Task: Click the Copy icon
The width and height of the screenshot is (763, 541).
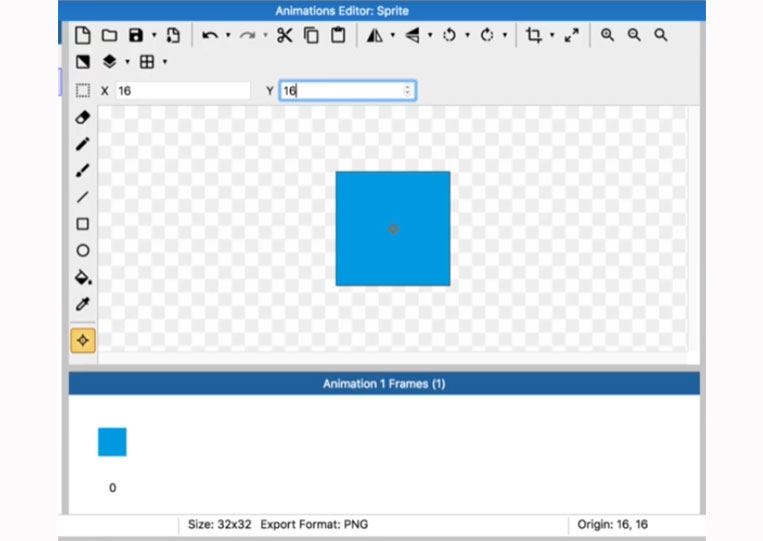Action: point(311,35)
